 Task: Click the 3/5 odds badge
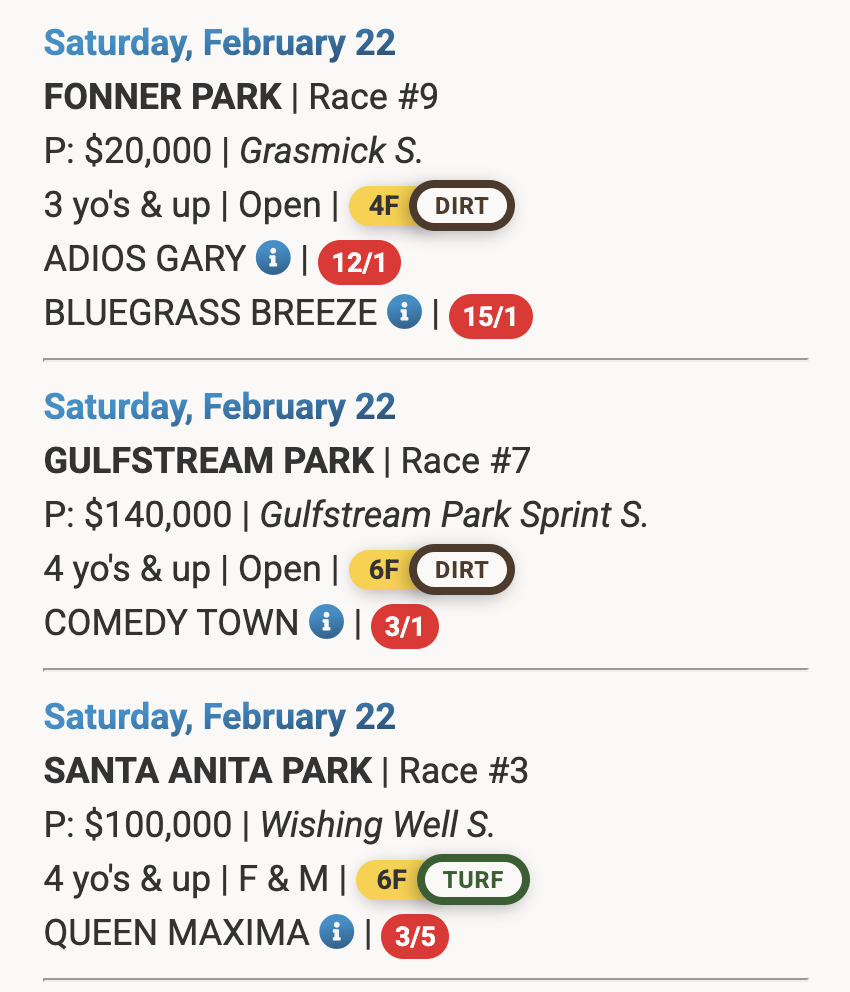[x=415, y=936]
